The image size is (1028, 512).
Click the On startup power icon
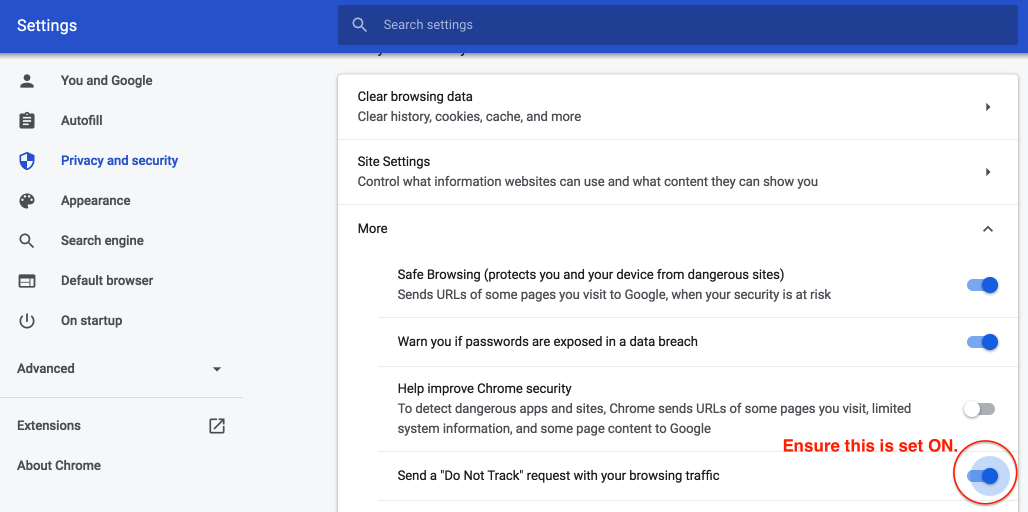[x=26, y=321]
